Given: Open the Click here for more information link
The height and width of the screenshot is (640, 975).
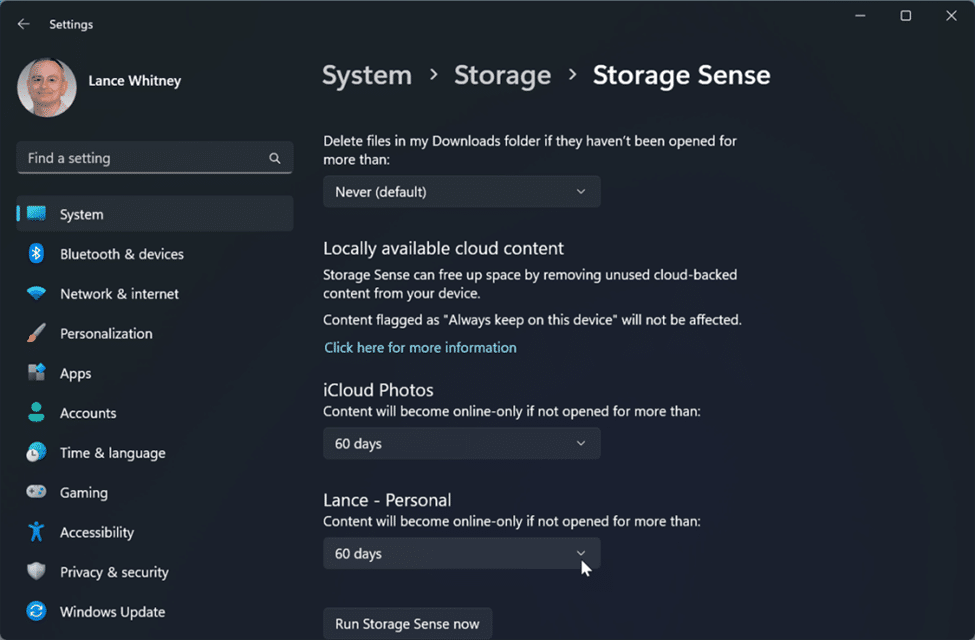Looking at the screenshot, I should 420,348.
